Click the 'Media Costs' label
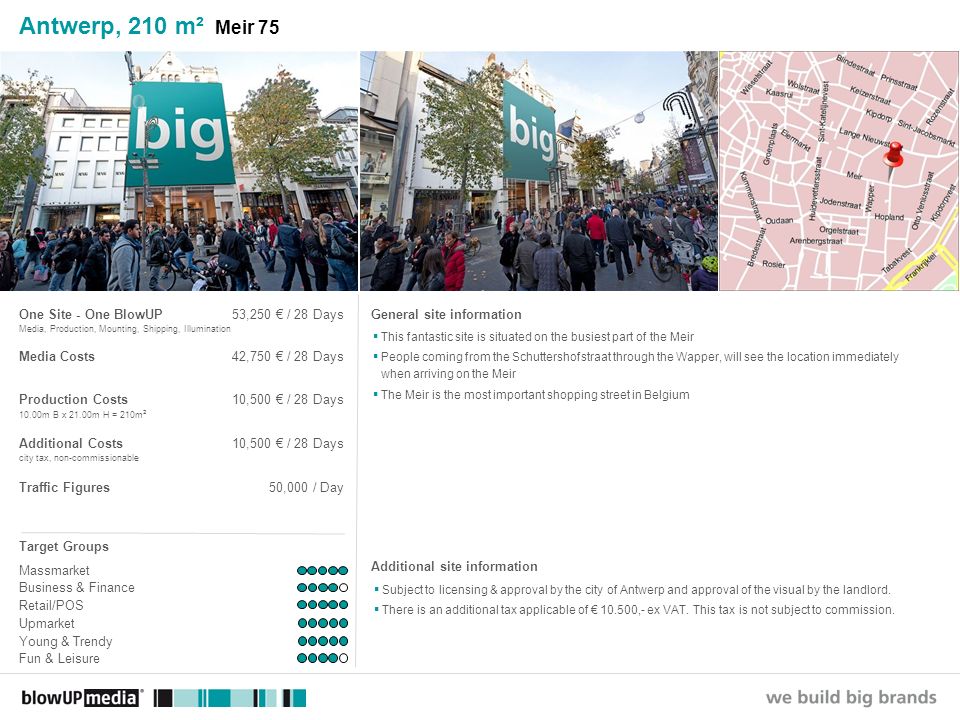 pyautogui.click(x=57, y=356)
